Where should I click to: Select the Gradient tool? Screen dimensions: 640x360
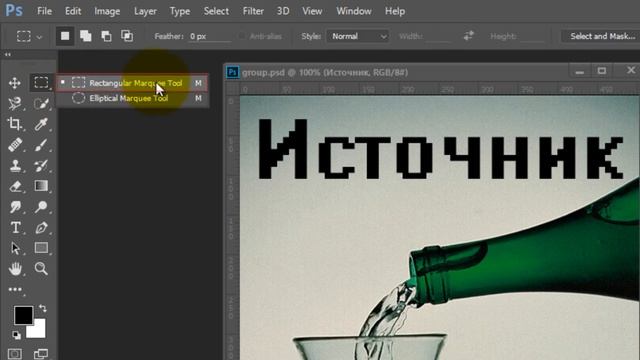[41, 186]
